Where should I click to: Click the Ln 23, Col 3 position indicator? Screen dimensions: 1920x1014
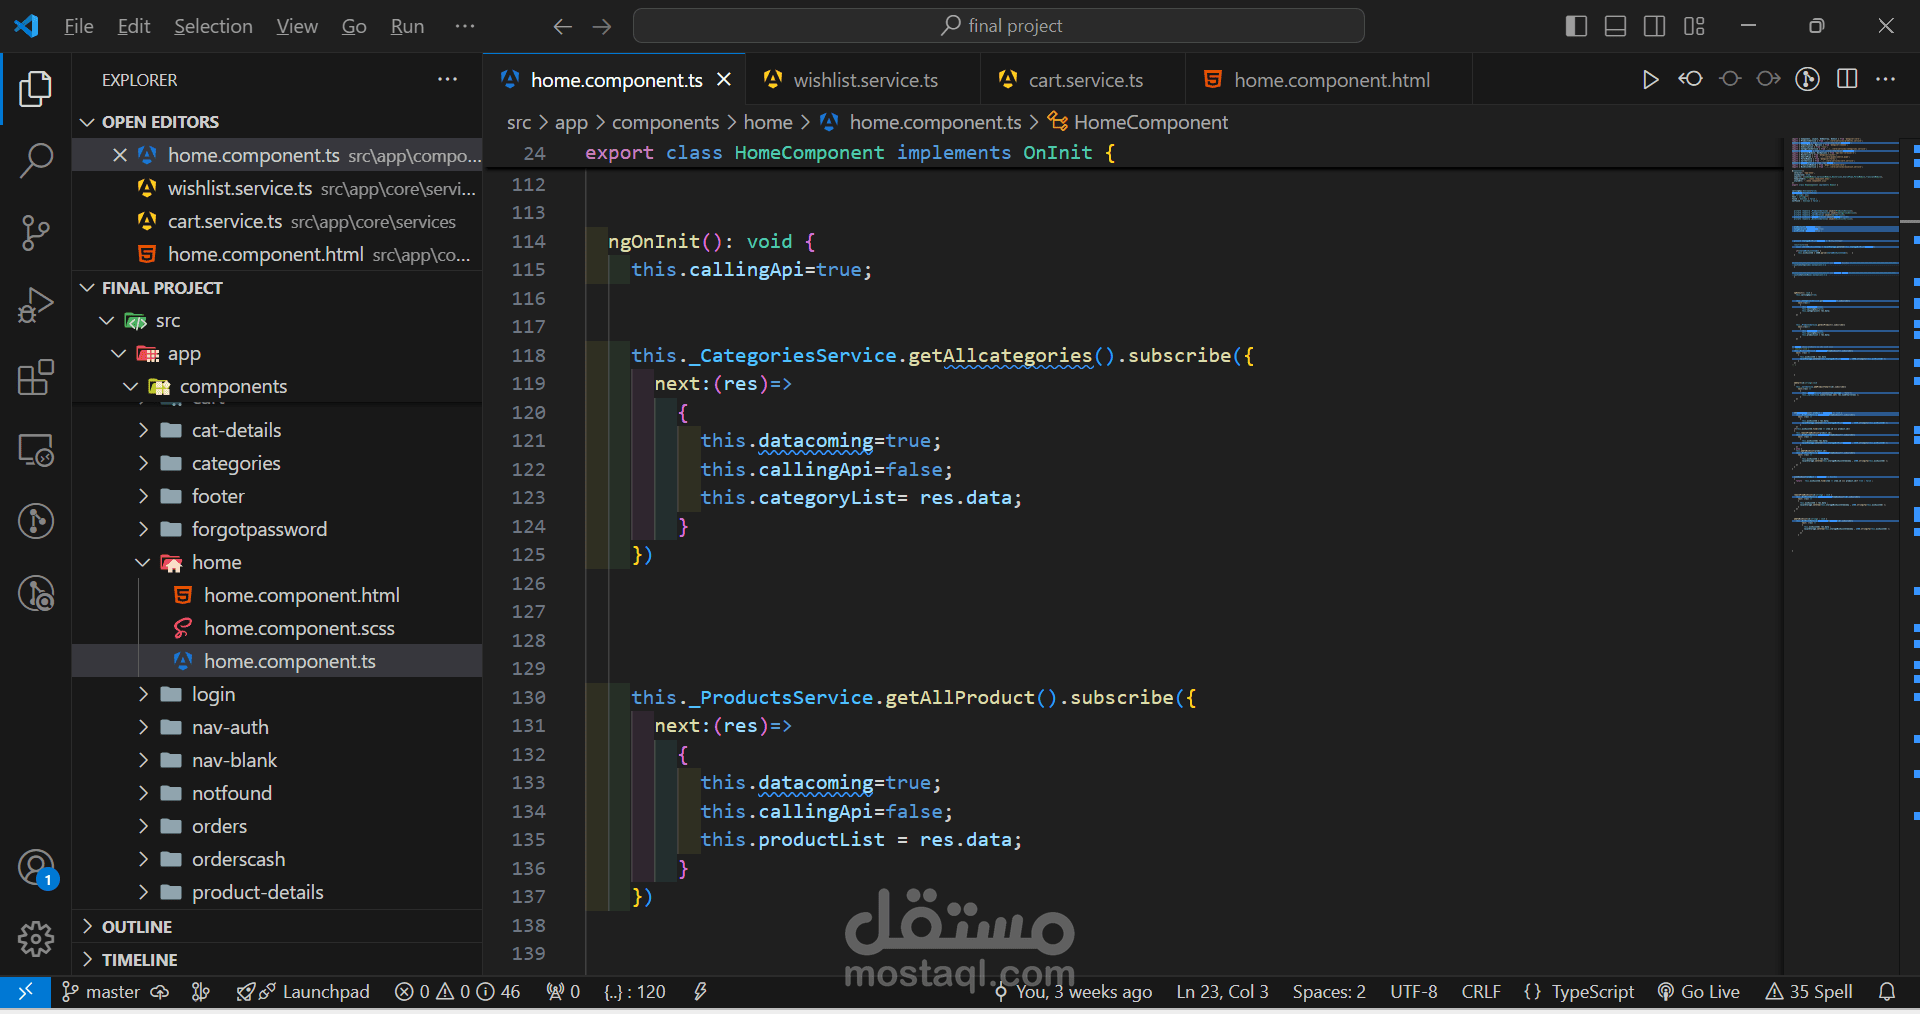[1222, 992]
